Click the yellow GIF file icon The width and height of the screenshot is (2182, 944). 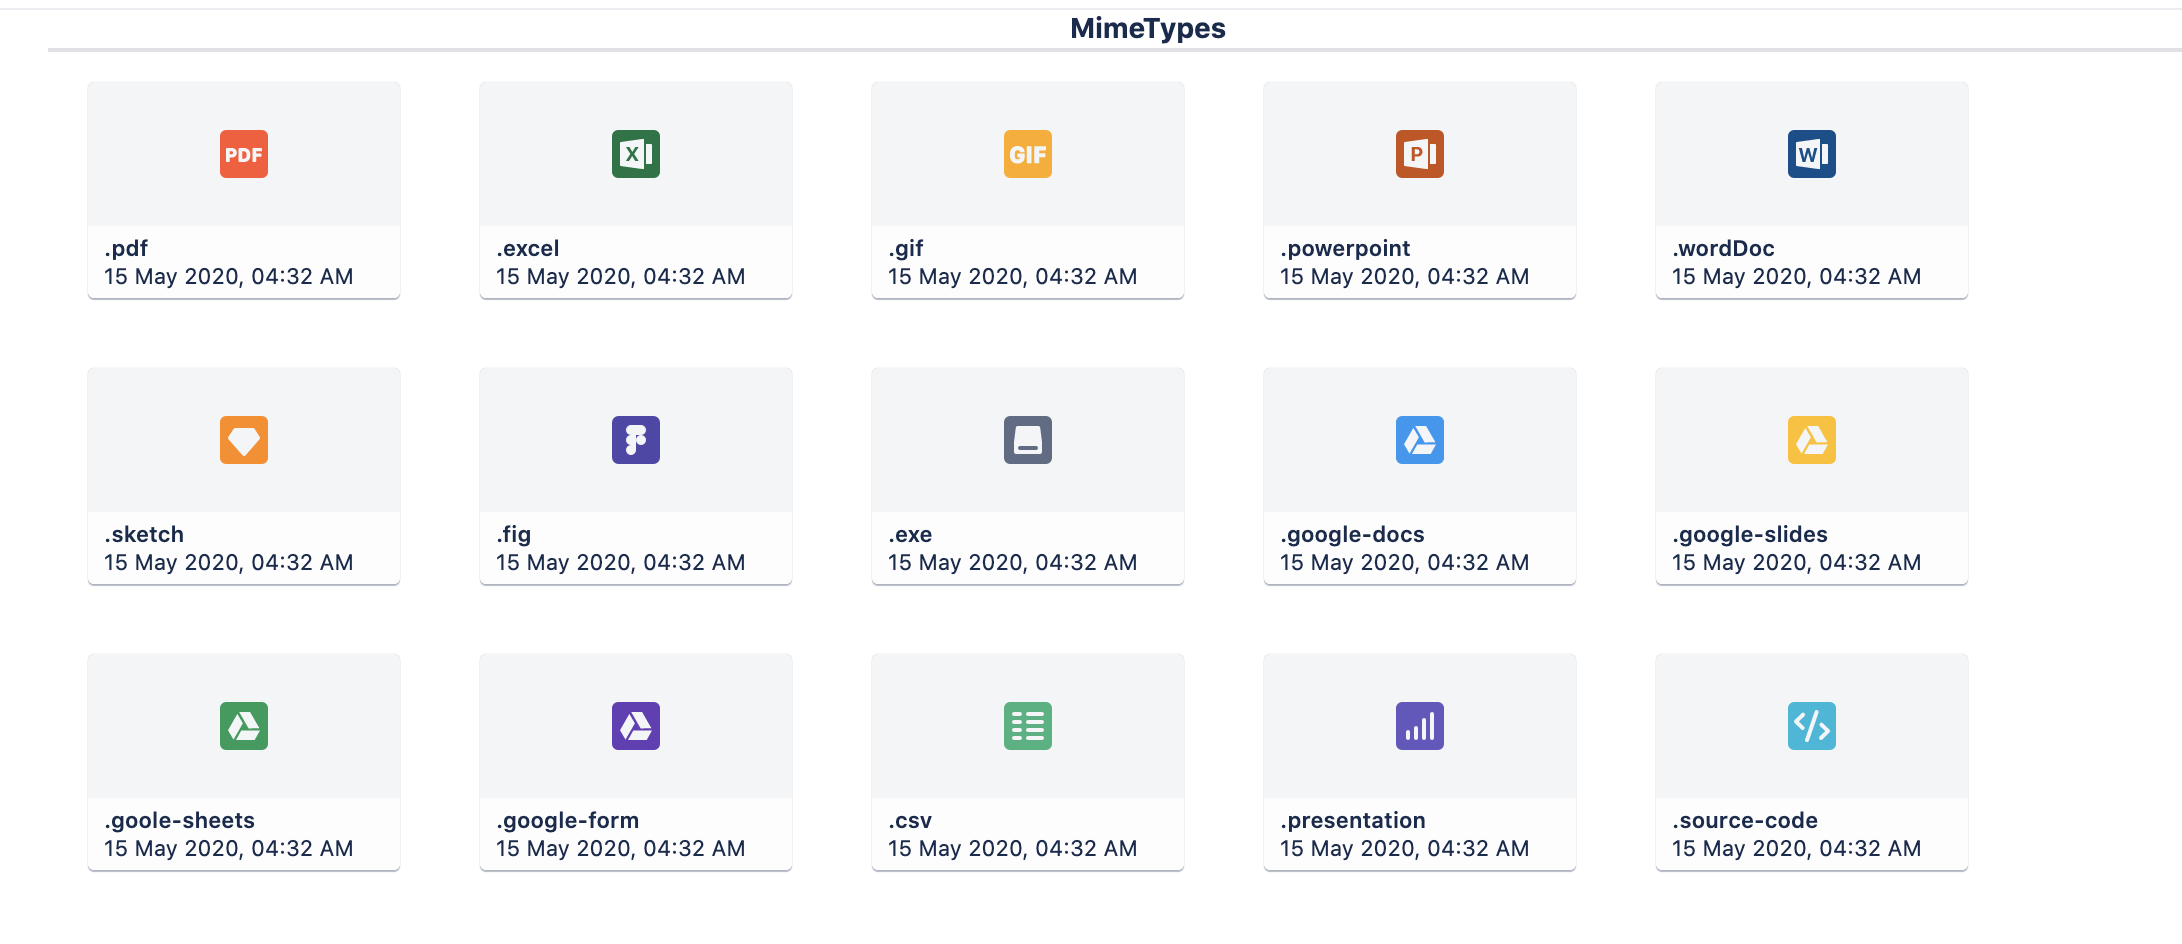coord(1028,154)
